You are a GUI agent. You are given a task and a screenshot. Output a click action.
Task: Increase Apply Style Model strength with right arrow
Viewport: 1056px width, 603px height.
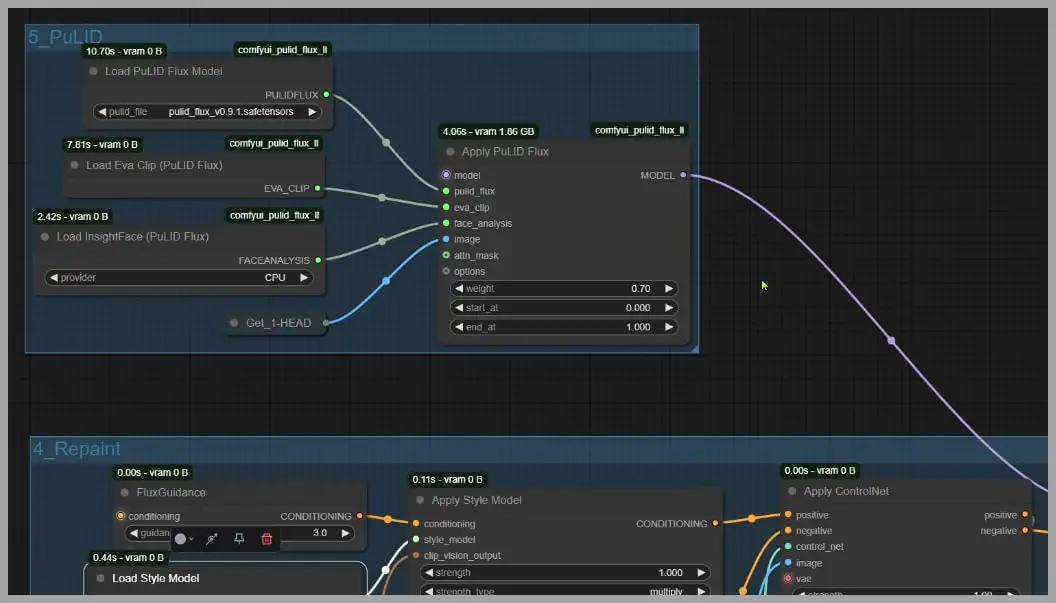click(x=701, y=573)
